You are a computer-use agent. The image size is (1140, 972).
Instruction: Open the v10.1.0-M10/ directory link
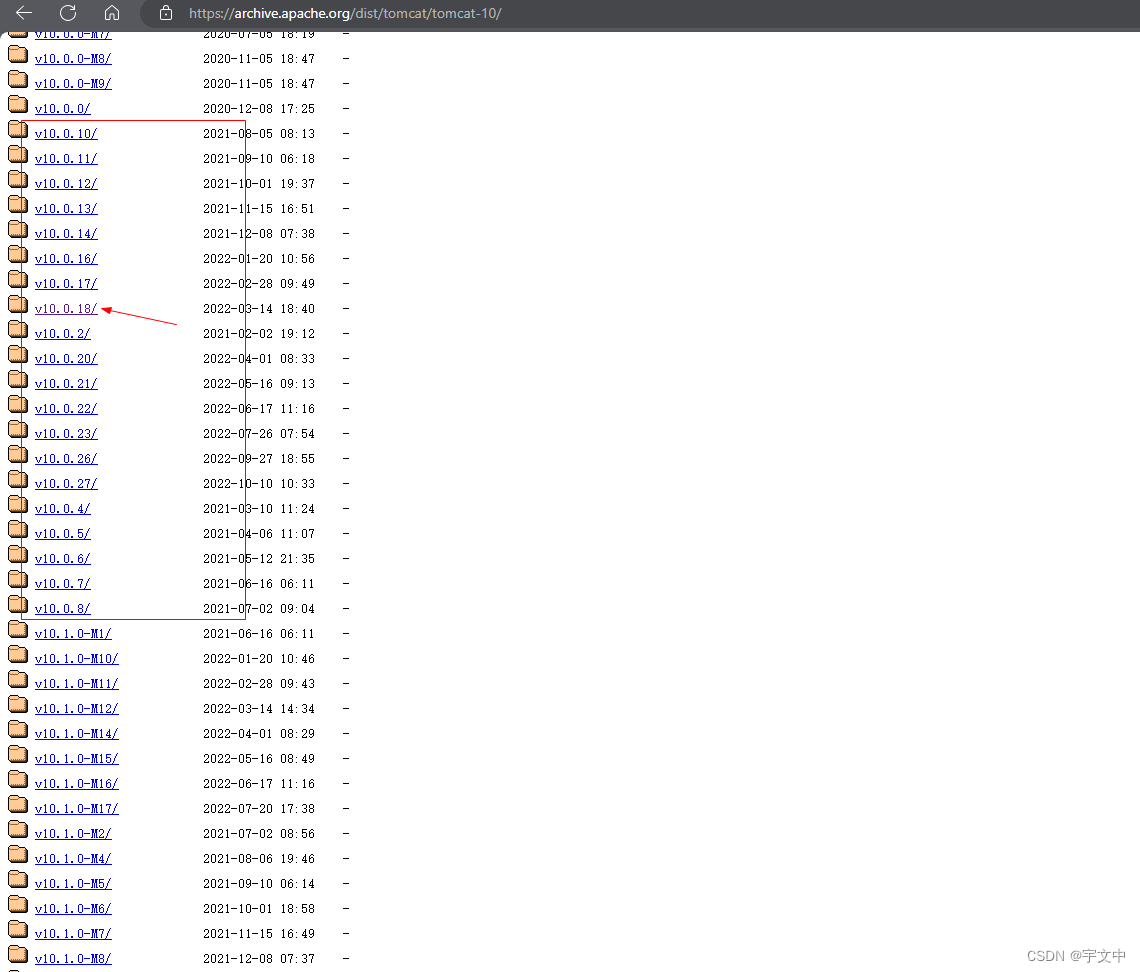coord(76,658)
